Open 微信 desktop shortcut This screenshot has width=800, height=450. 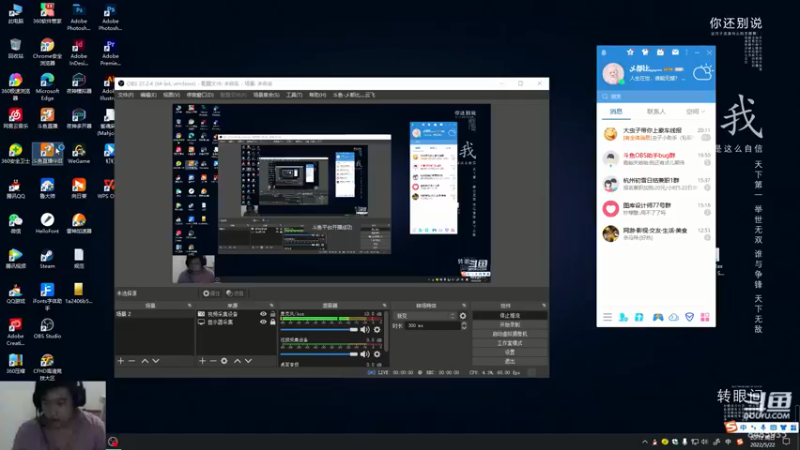15,223
